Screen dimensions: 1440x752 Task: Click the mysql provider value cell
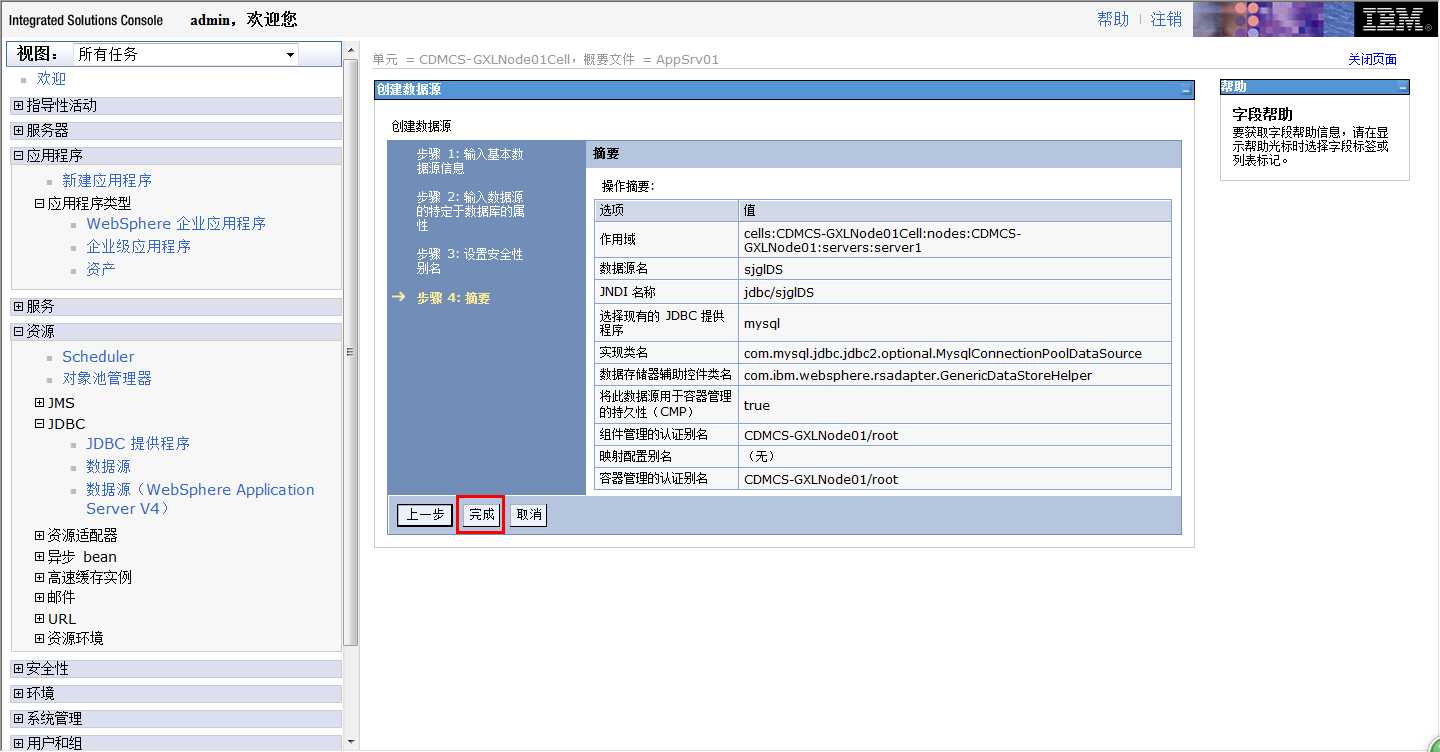pyautogui.click(x=955, y=323)
